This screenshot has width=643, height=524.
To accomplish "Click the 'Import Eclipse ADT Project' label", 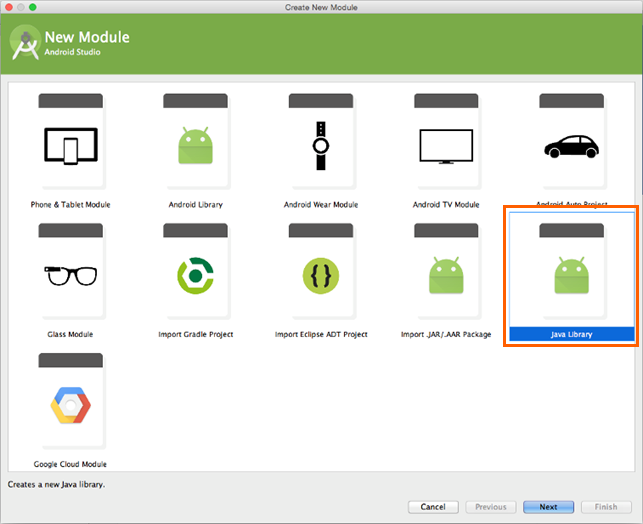I will point(321,334).
